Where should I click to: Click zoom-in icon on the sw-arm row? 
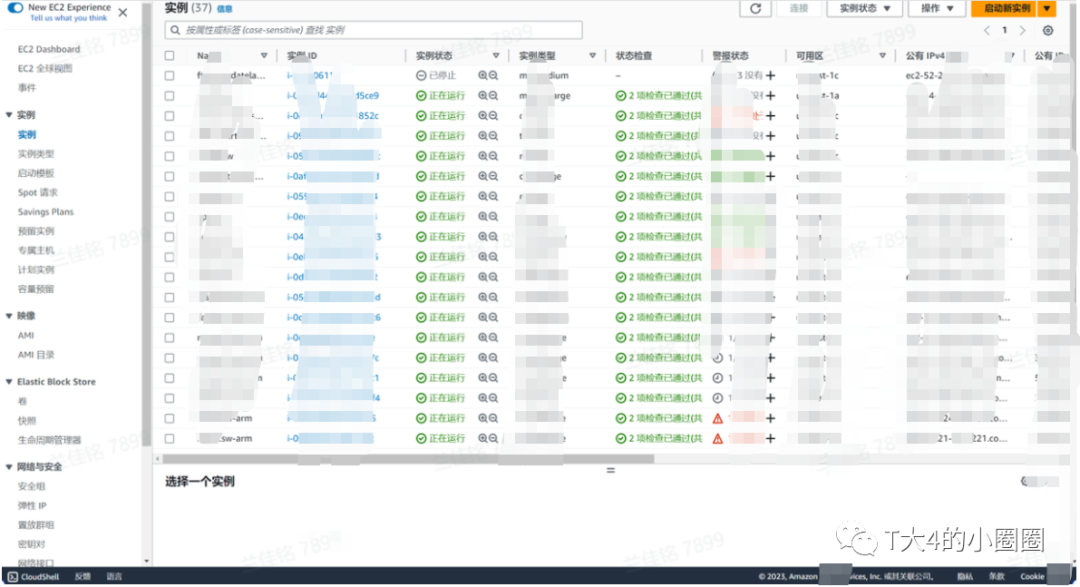coord(483,438)
